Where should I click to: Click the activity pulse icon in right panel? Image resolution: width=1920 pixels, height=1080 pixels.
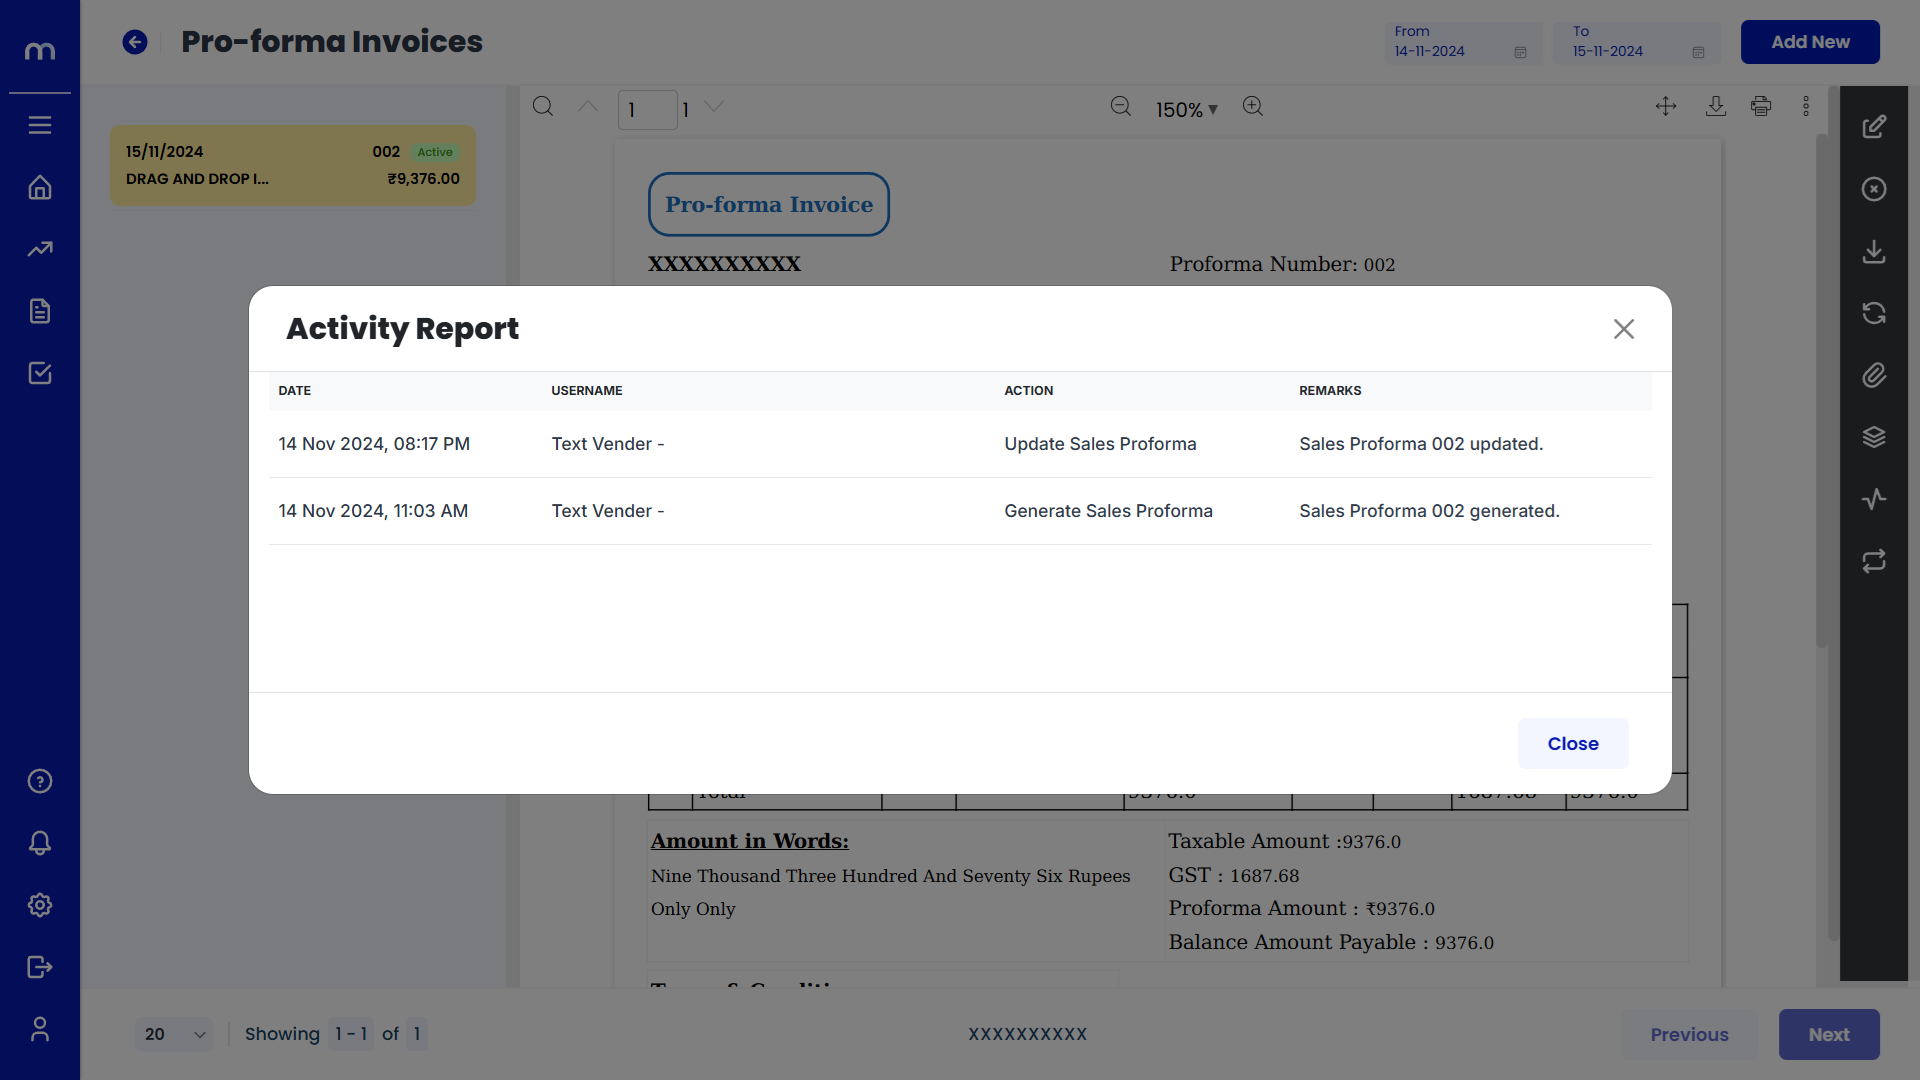1873,499
